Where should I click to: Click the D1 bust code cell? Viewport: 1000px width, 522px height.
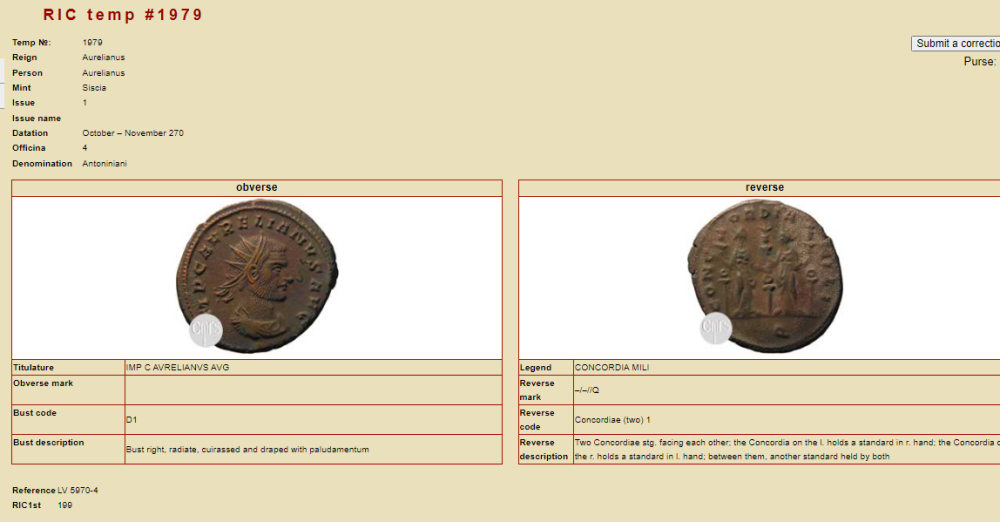132,420
